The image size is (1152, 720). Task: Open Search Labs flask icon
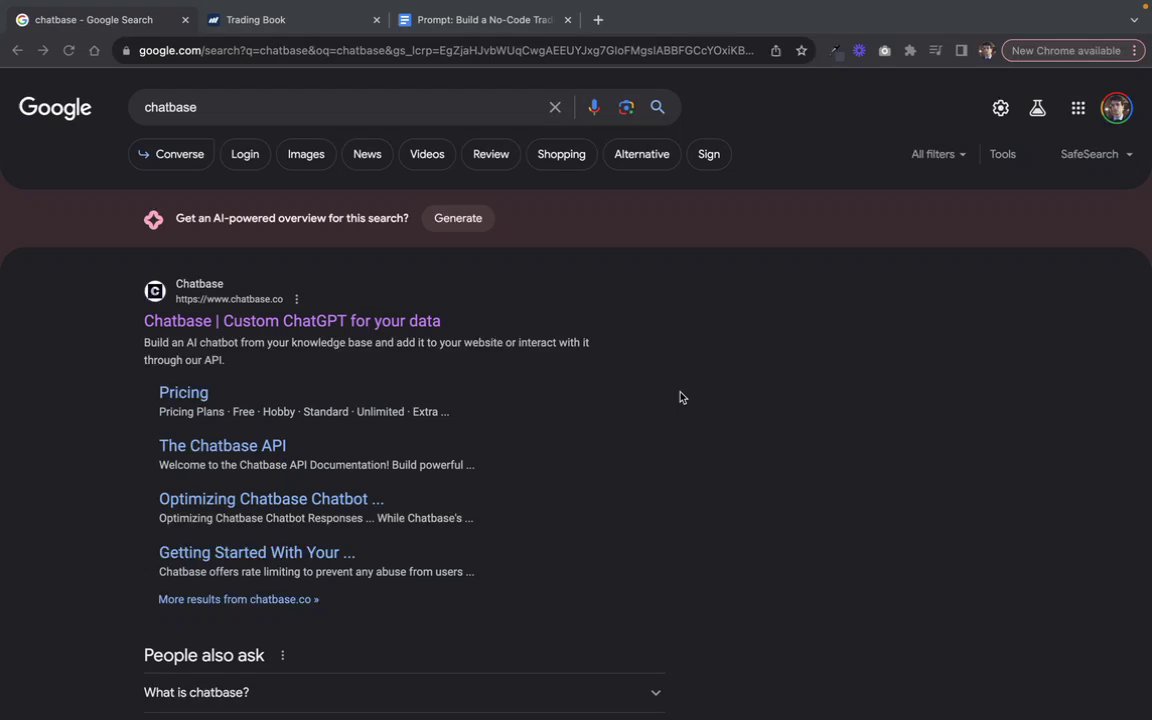1037,108
